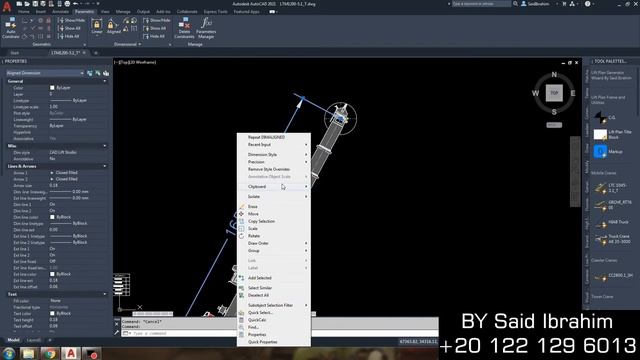Image resolution: width=640 pixels, height=360 pixels.
Task: Choose Copy Selection in context menu
Action: [x=273, y=221]
